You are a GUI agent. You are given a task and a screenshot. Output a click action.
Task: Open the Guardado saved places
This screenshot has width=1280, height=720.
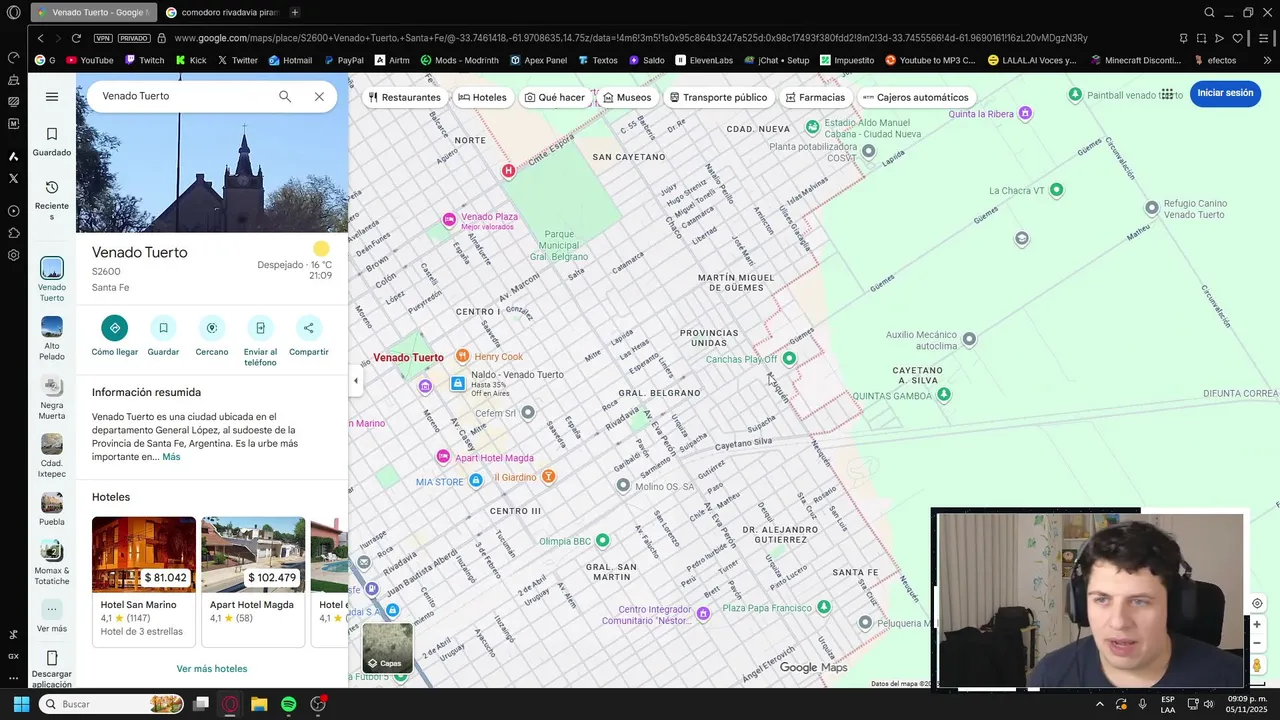pos(52,142)
